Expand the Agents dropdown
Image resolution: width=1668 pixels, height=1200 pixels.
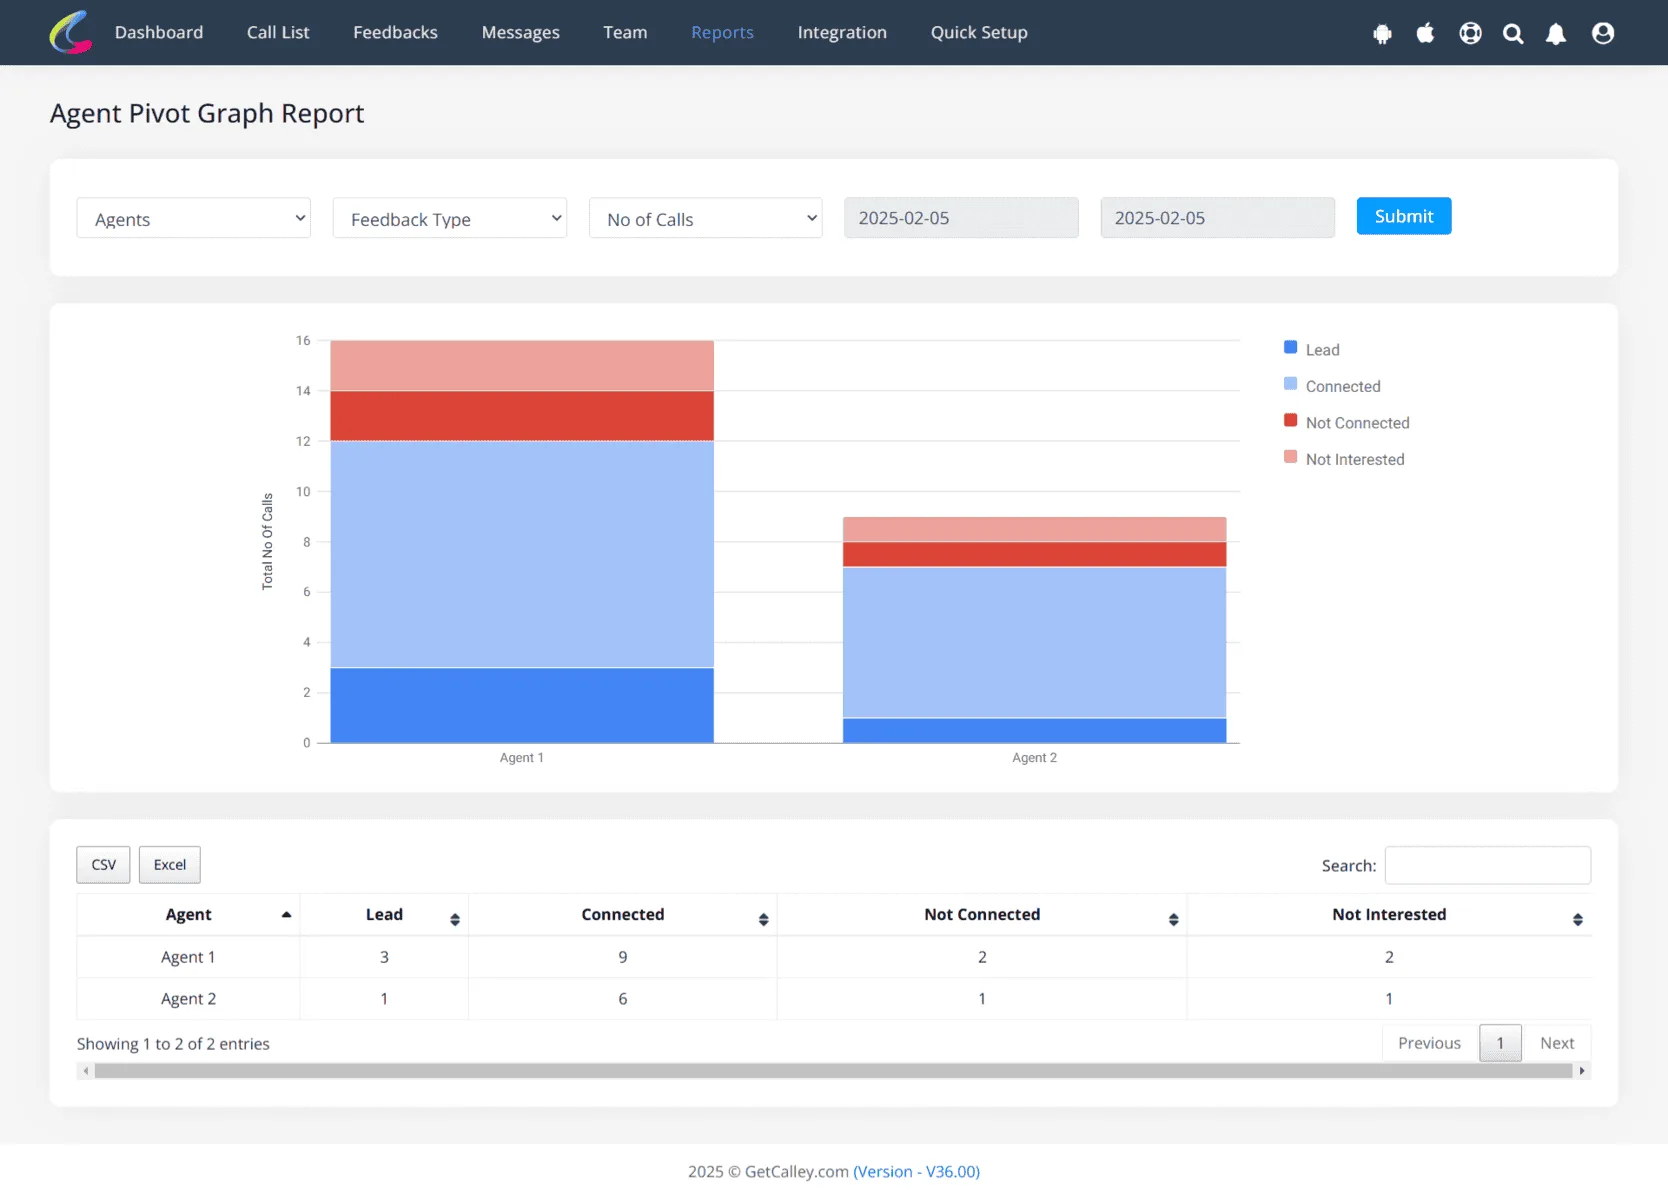point(193,218)
